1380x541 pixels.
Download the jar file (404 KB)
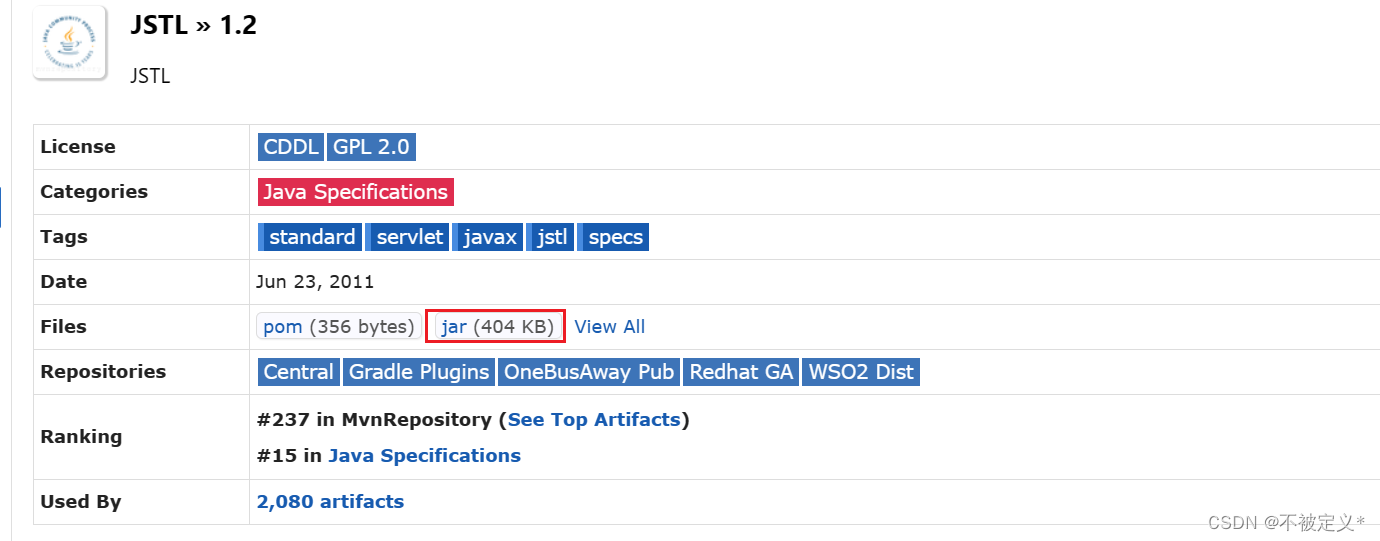(497, 327)
